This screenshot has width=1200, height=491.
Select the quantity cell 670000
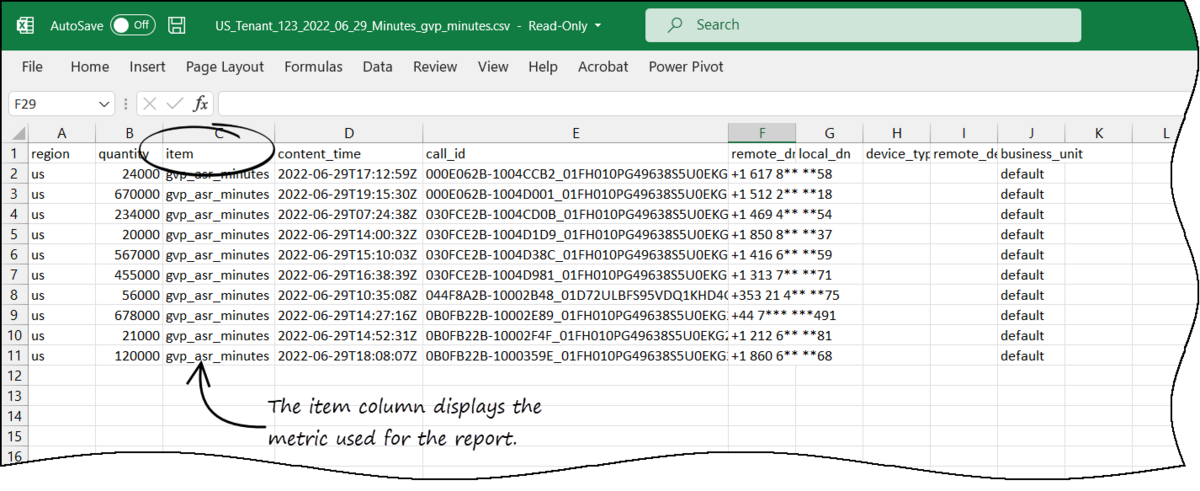pos(129,194)
